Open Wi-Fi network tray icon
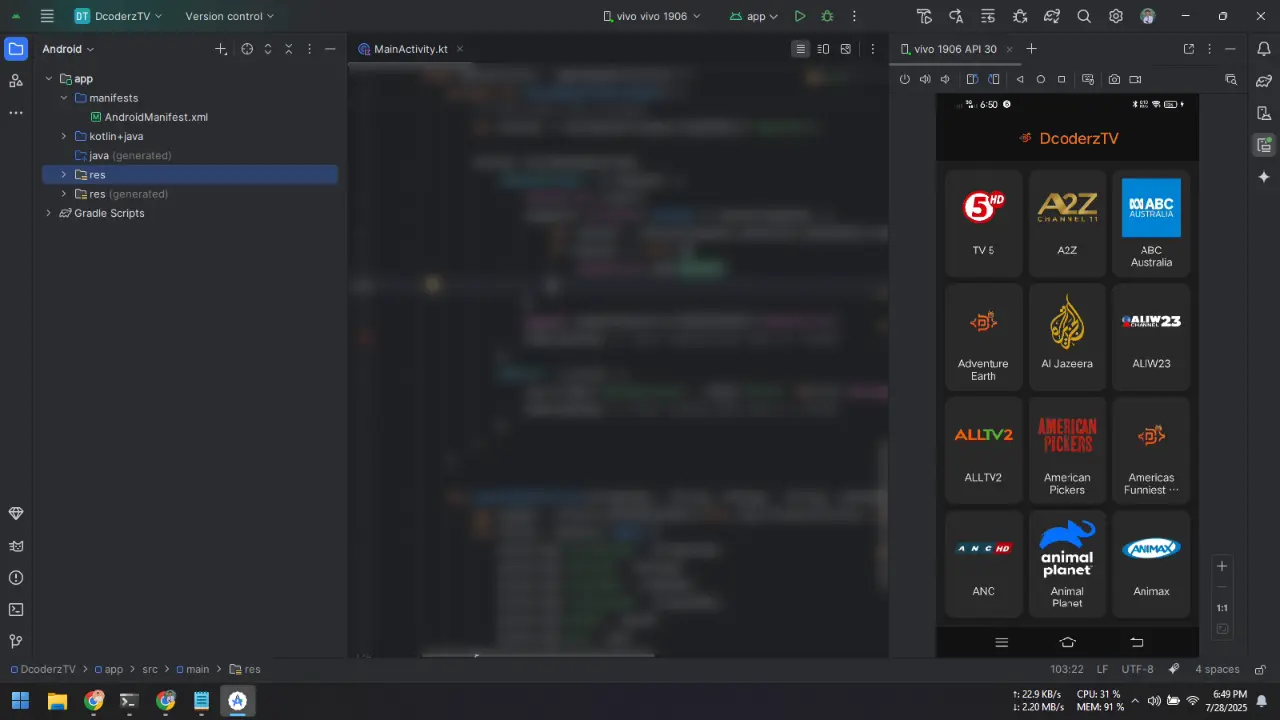 click(1192, 701)
